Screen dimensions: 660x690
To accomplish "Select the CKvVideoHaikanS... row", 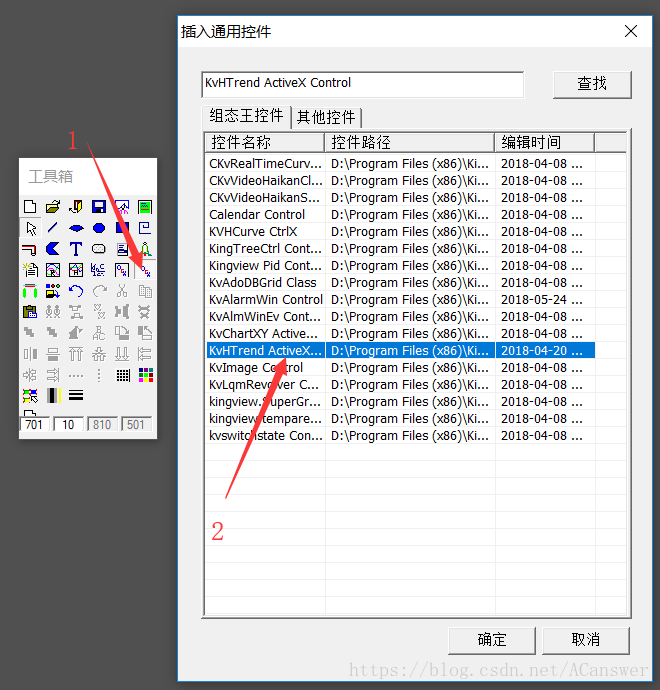I will [400, 198].
